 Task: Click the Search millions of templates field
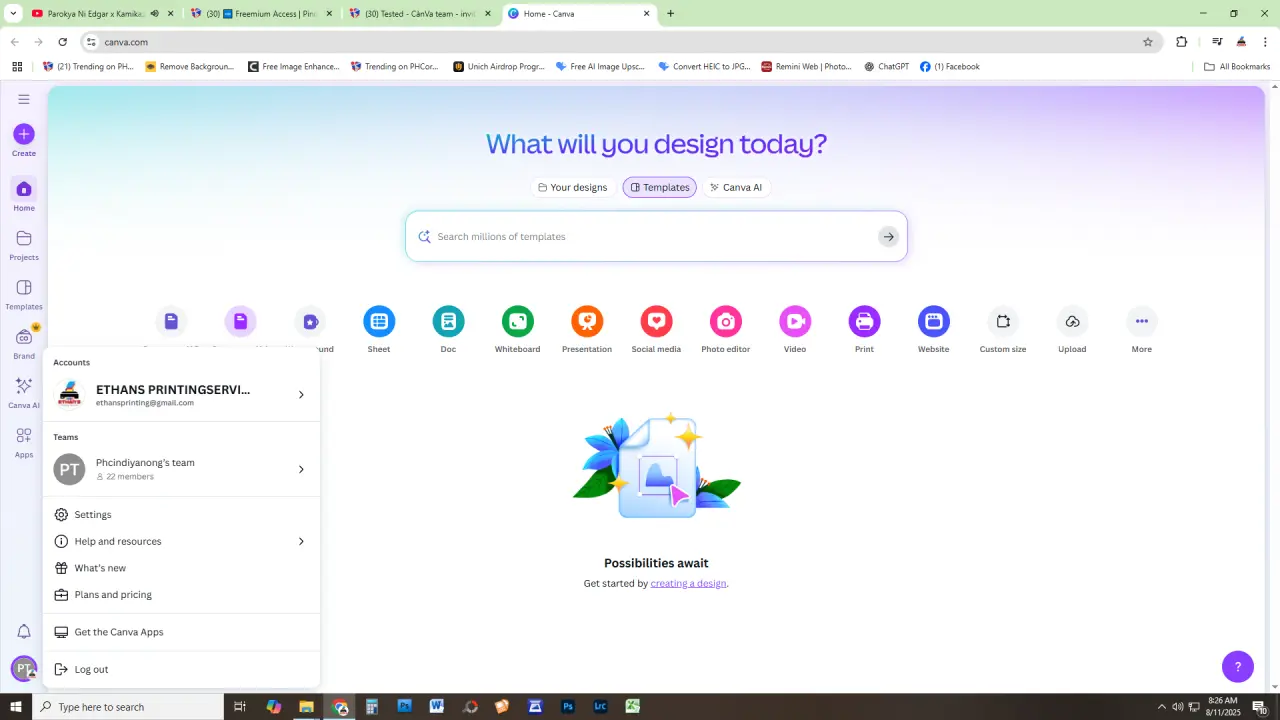656,237
